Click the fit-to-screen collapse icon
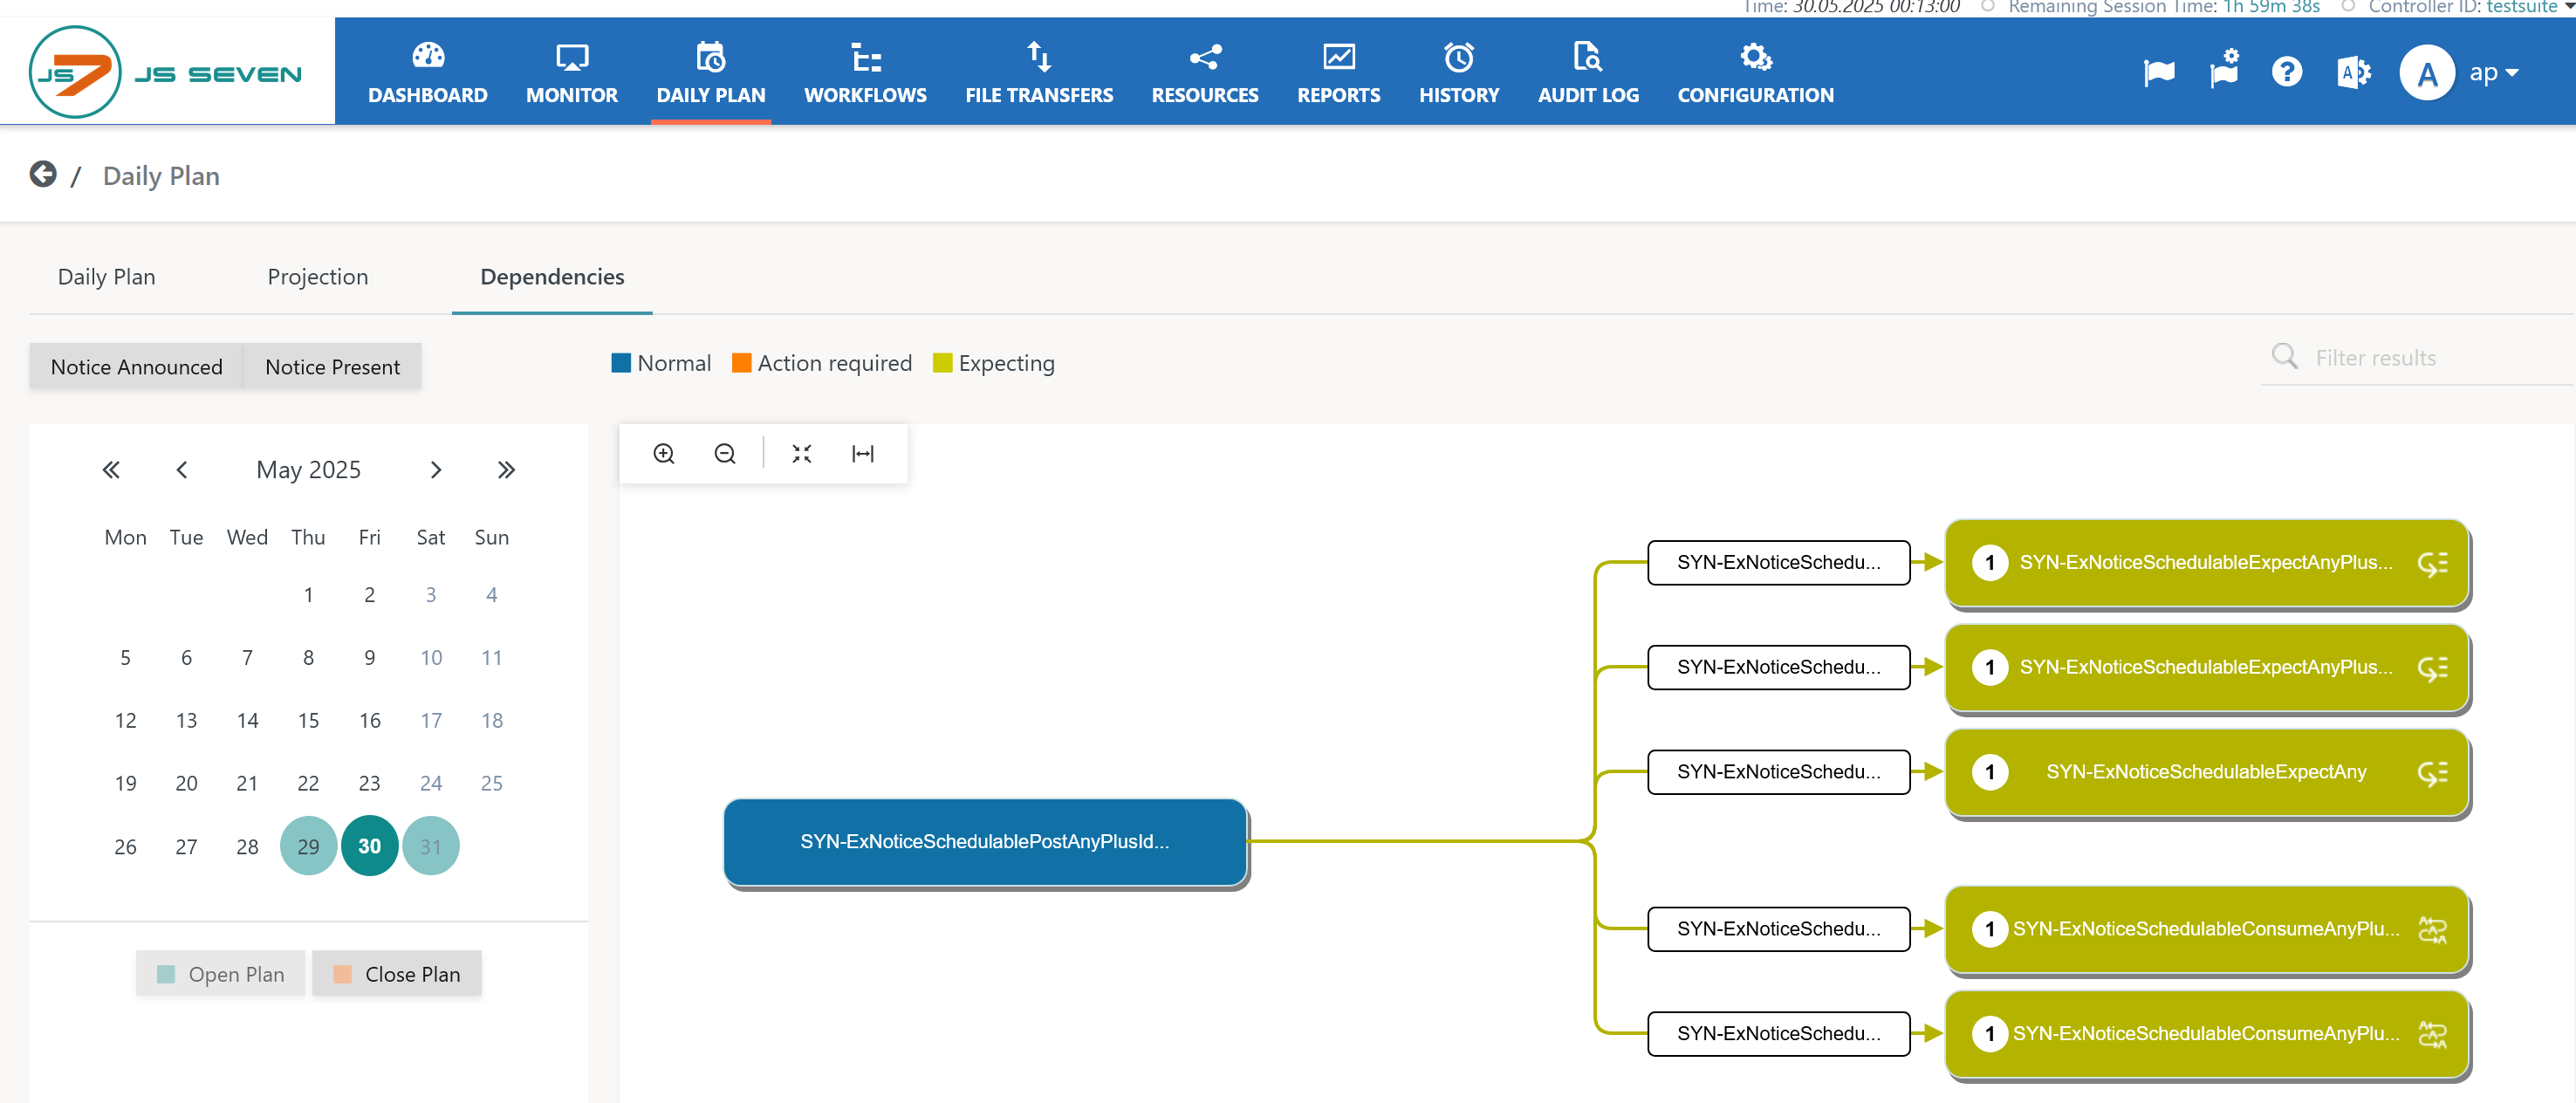2576x1103 pixels. tap(801, 454)
